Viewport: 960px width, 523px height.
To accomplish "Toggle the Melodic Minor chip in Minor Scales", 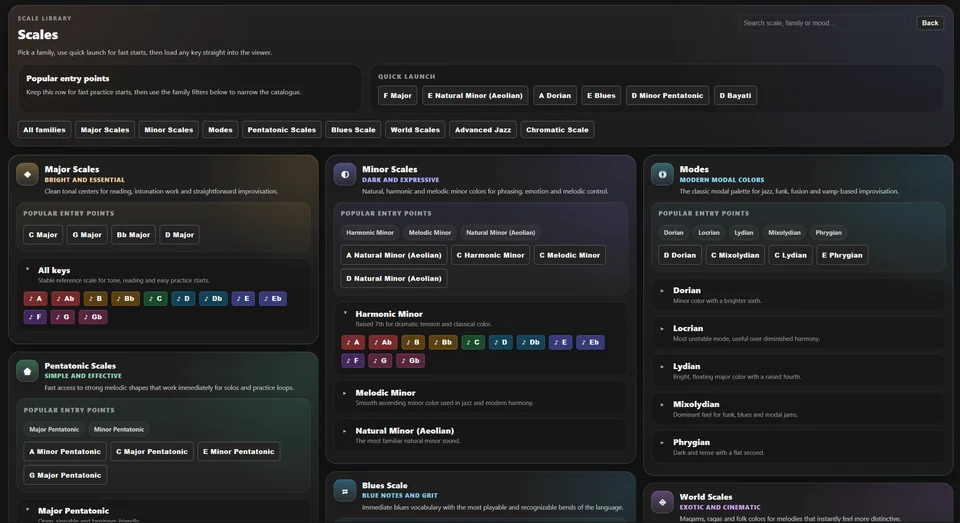I will tap(430, 233).
